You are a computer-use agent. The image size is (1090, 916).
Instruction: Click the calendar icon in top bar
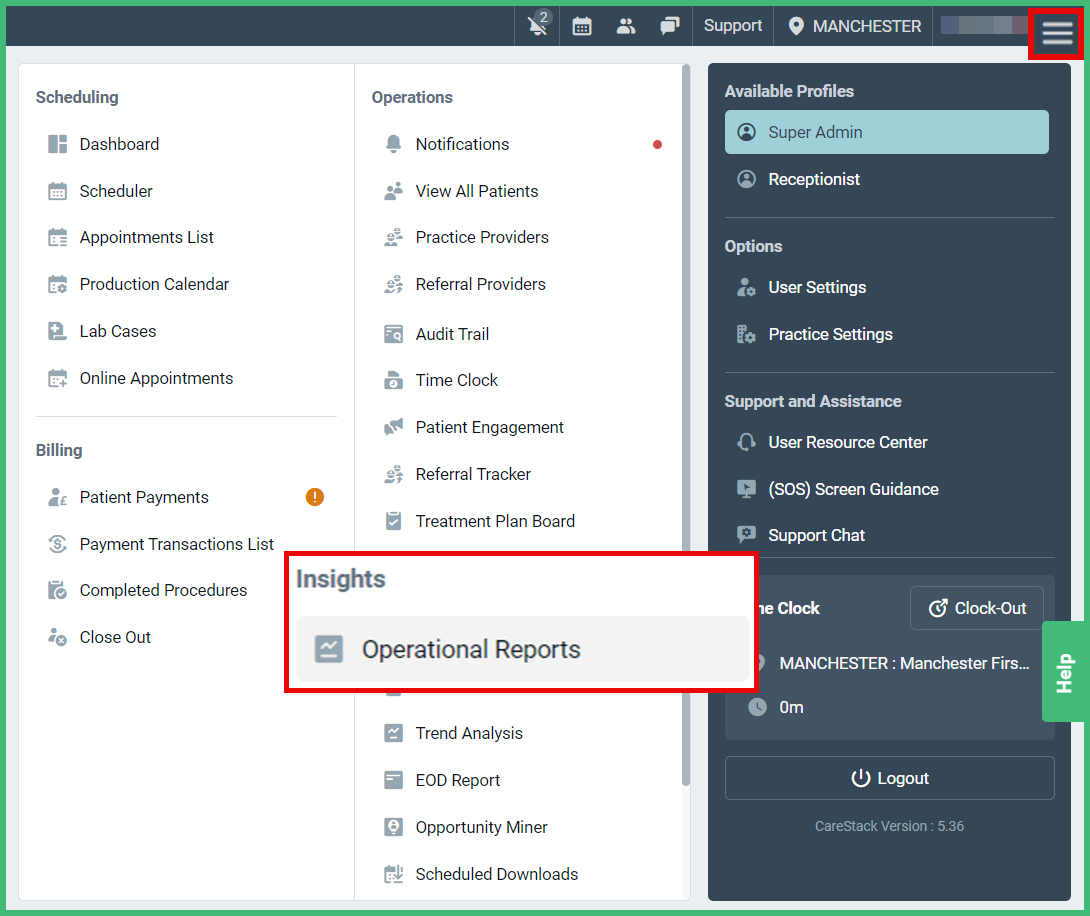pos(582,26)
